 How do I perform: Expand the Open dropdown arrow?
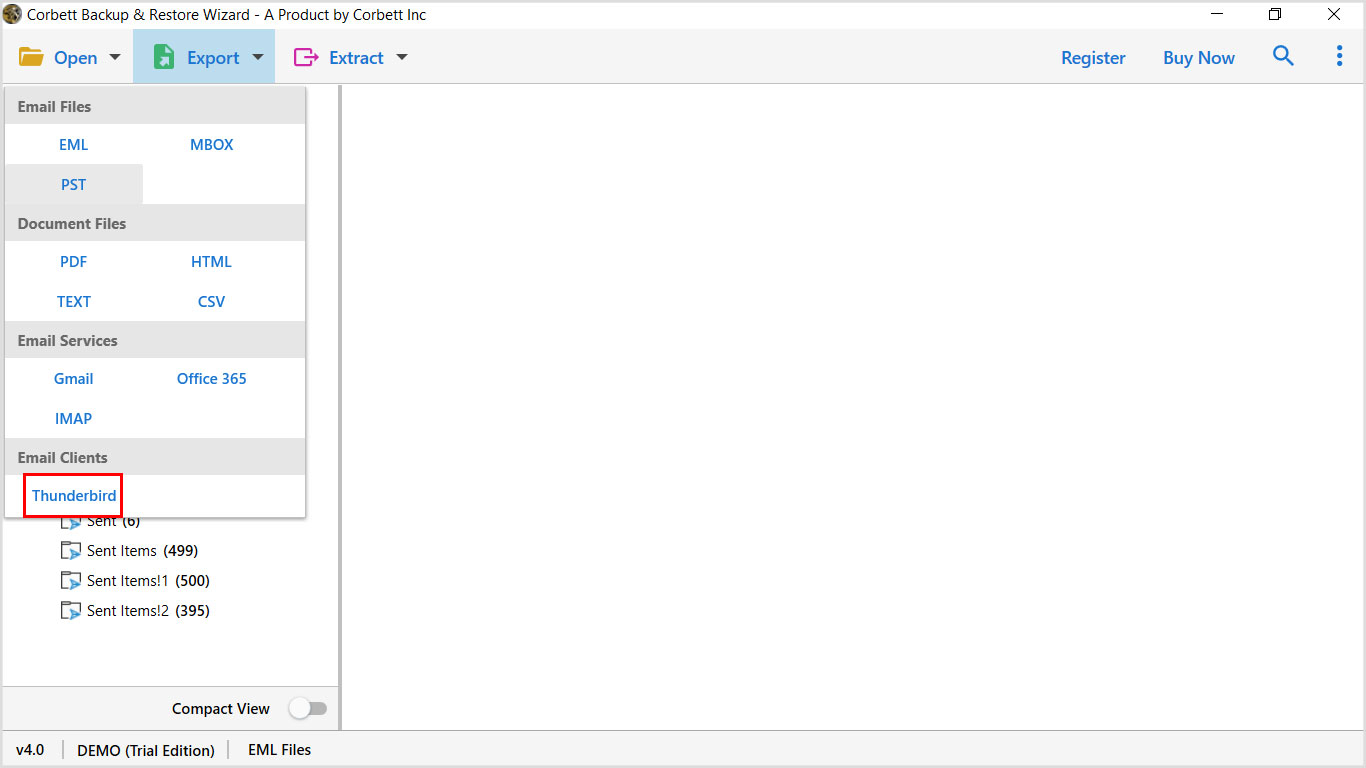tap(114, 57)
